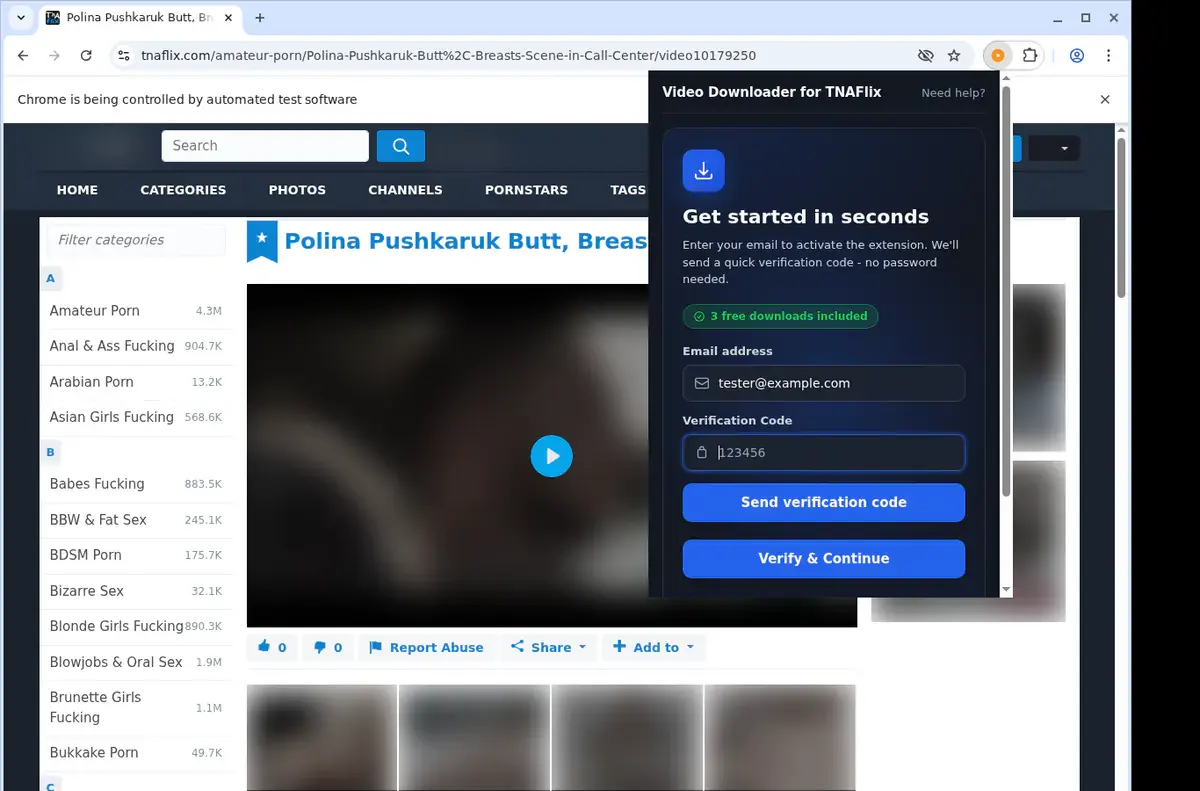Go to the HOME nav item
Image resolution: width=1200 pixels, height=791 pixels.
point(77,190)
